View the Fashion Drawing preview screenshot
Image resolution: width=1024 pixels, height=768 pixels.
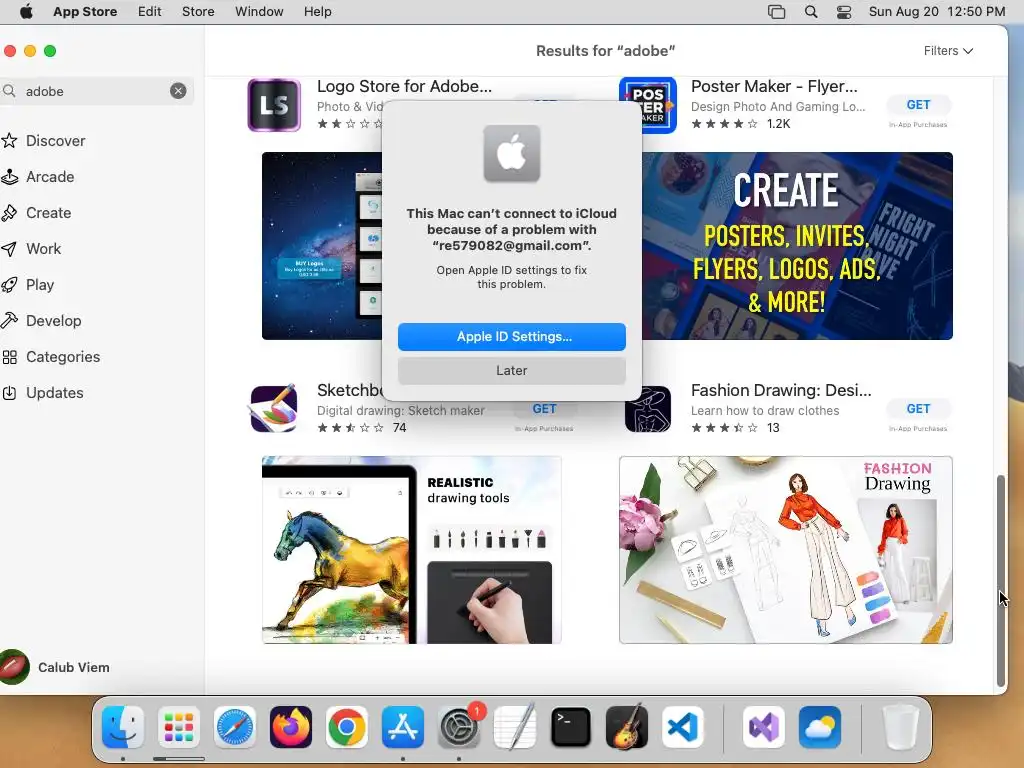coord(786,550)
